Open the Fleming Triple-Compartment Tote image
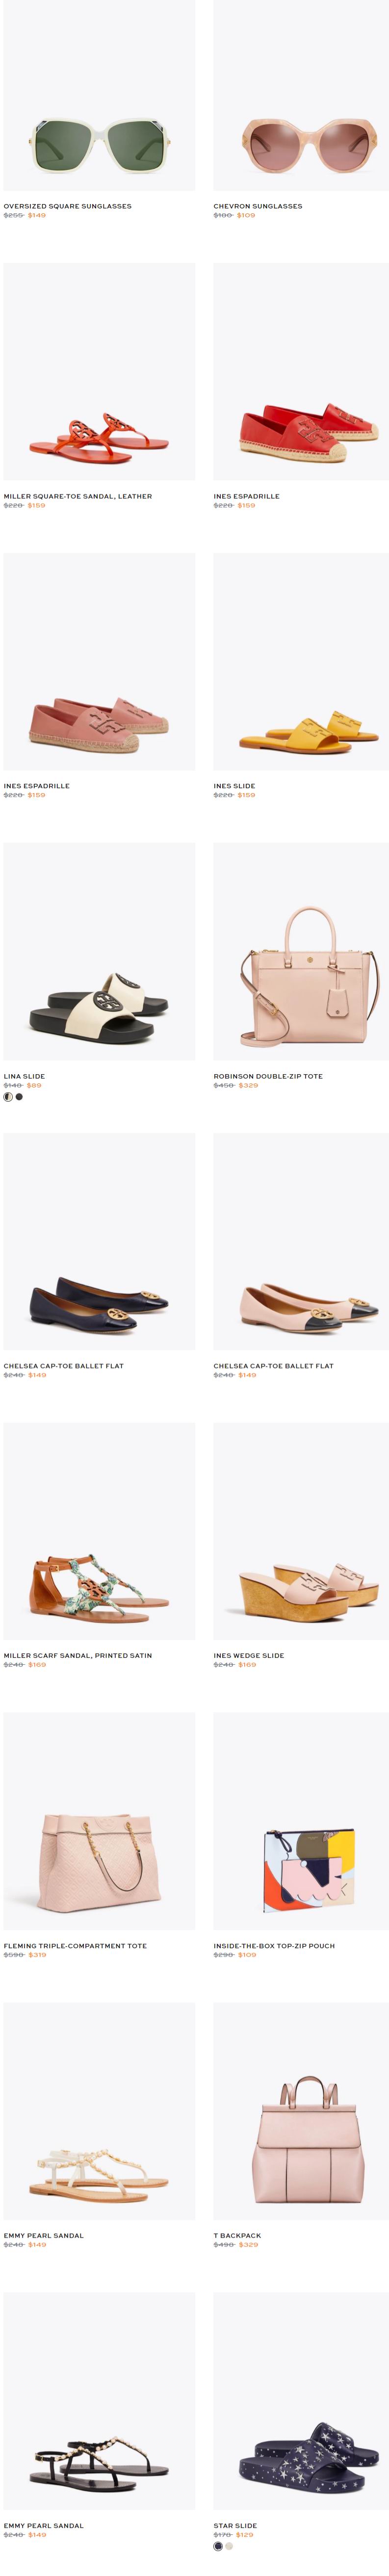This screenshot has width=389, height=2576. tap(99, 1821)
